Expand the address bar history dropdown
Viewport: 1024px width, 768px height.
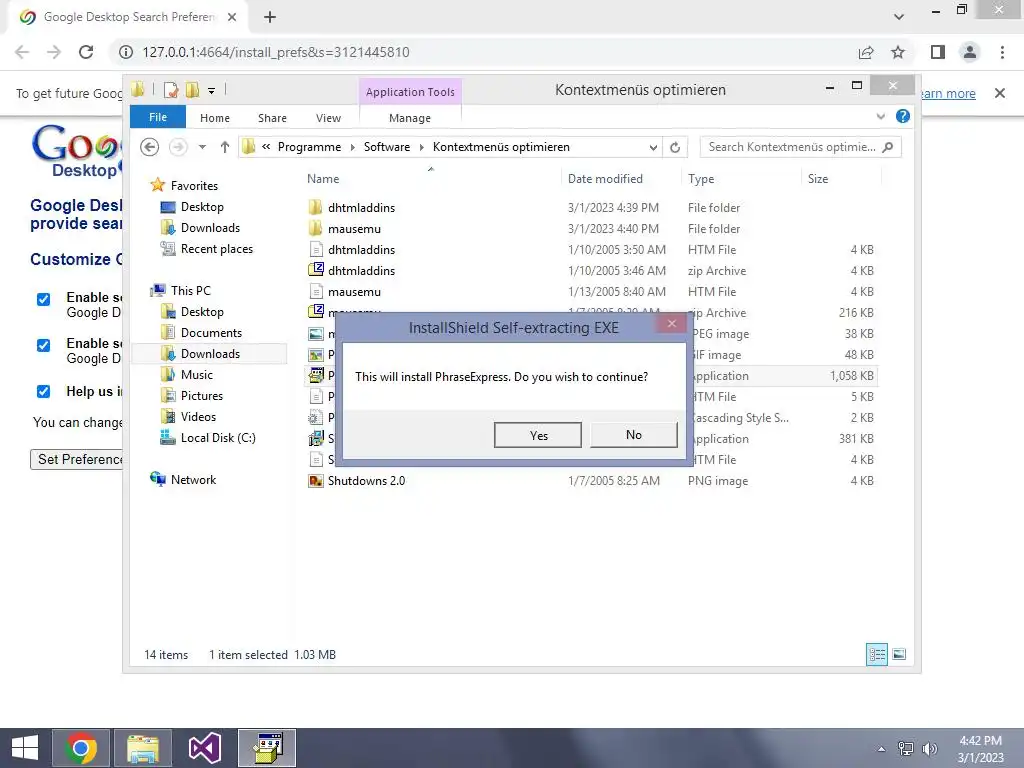(653, 148)
